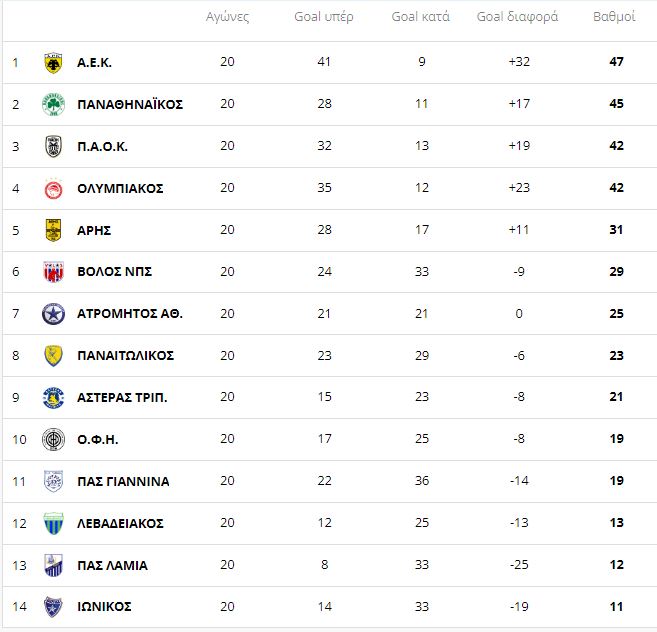Click the Panathinaikos green shamrock logo
Image resolution: width=657 pixels, height=632 pixels.
pos(53,104)
